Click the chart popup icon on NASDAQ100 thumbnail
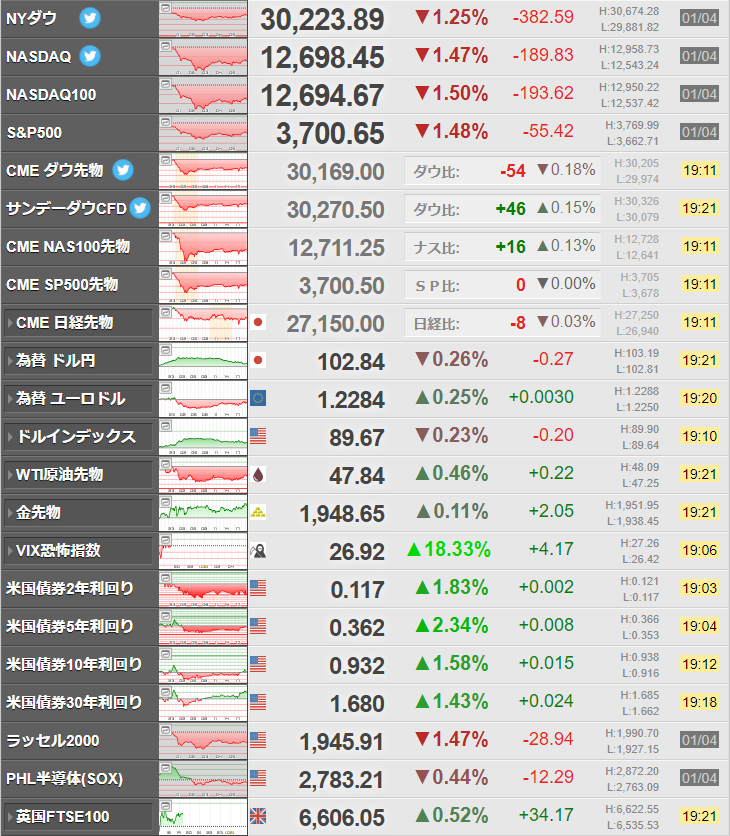Viewport: 730px width, 836px height. click(x=166, y=84)
